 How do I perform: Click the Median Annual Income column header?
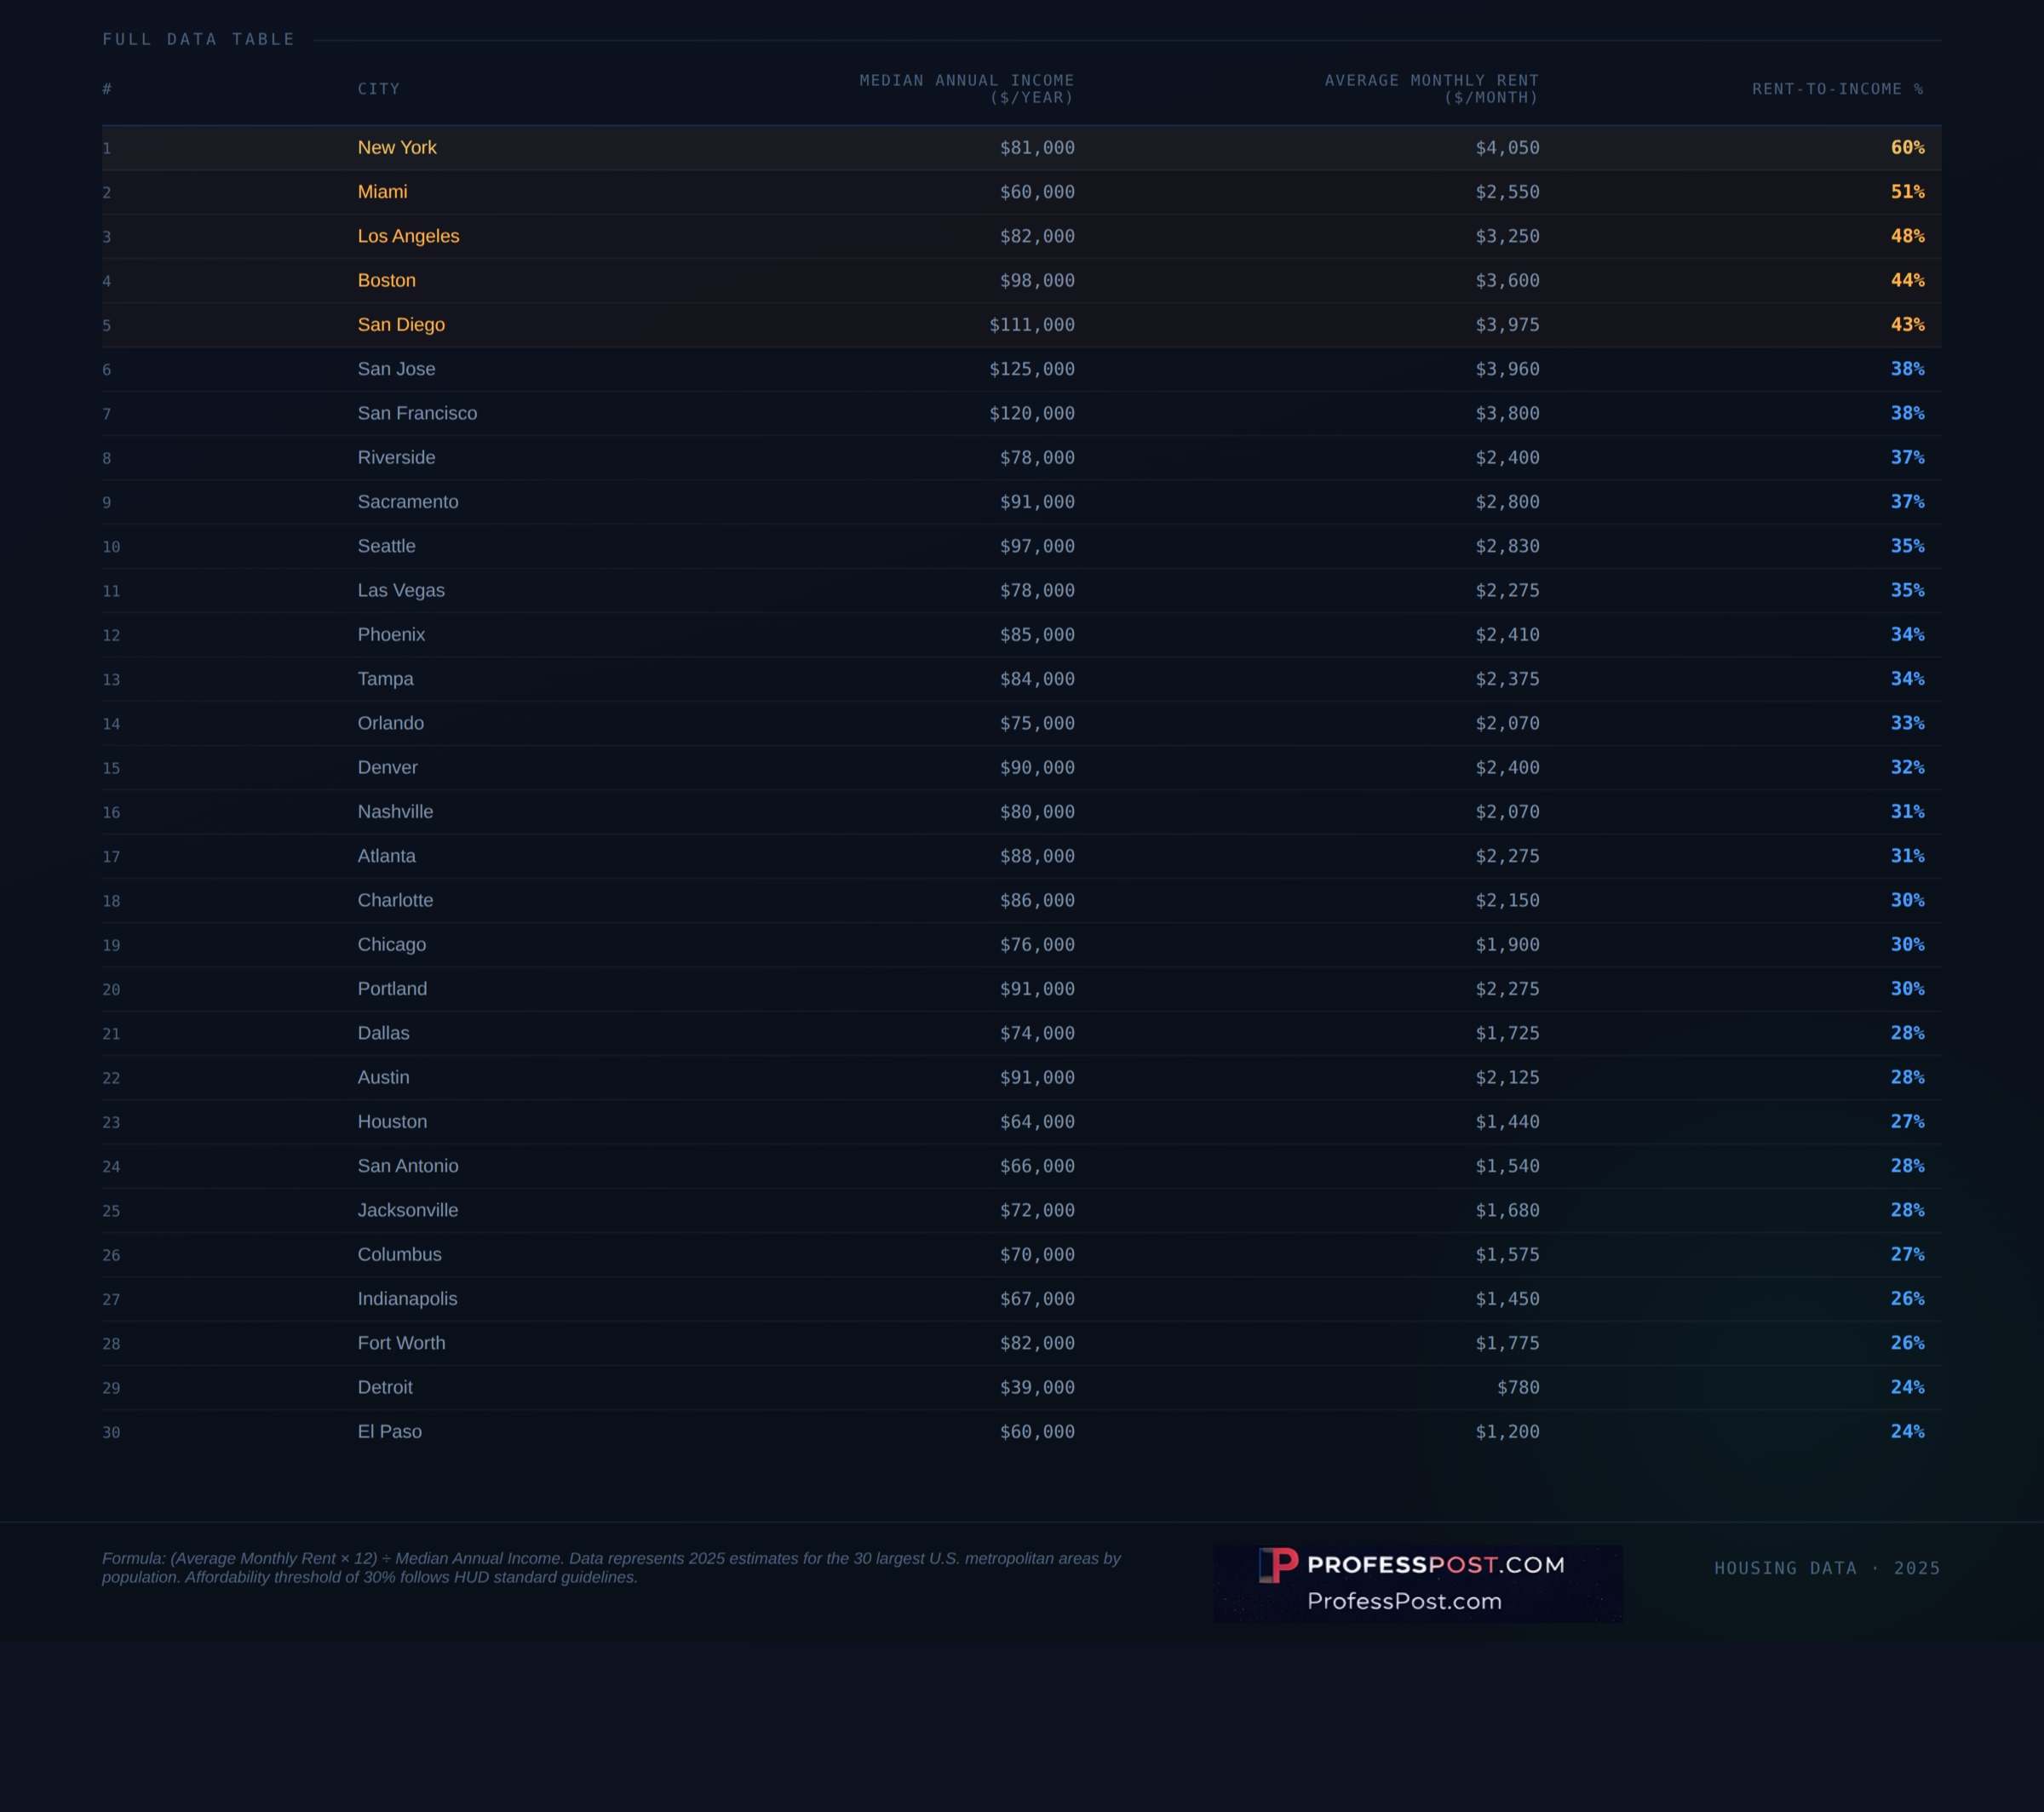pos(966,89)
